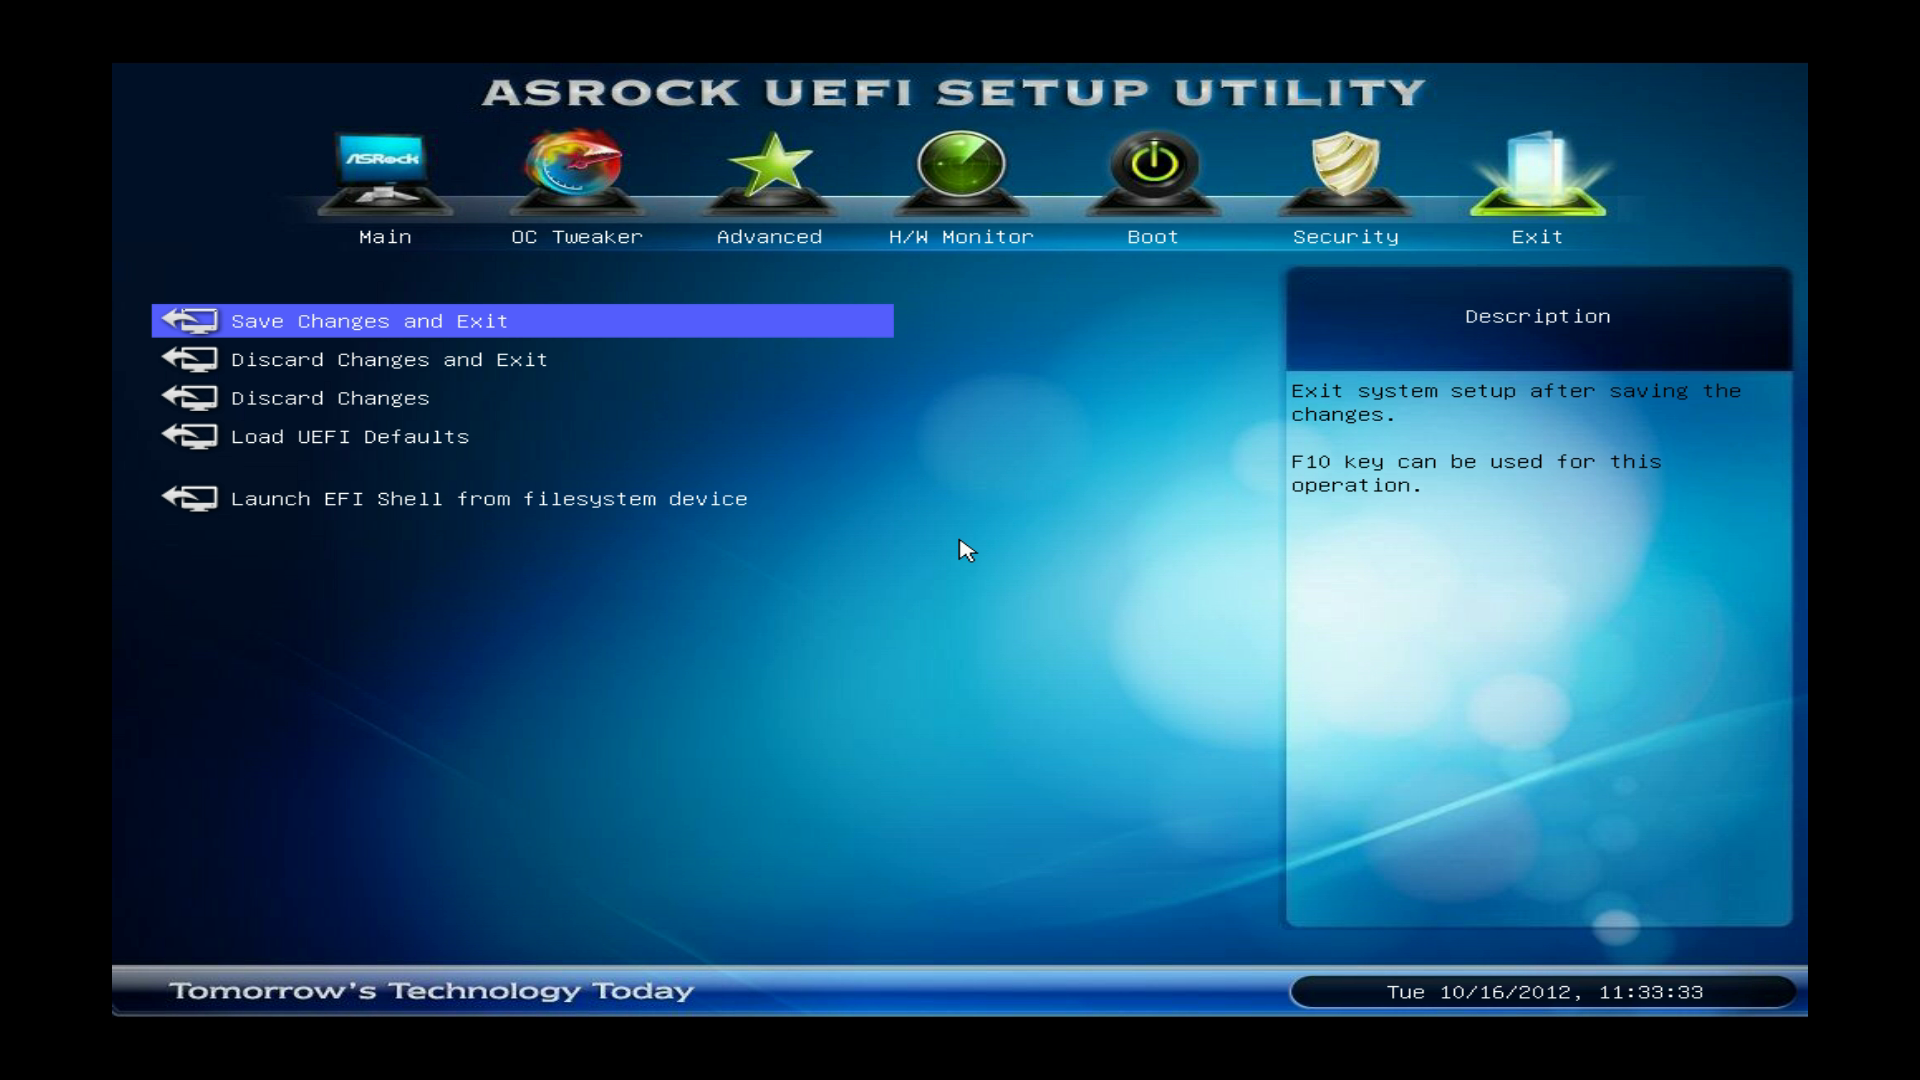Choose Load UEFI Defaults
The width and height of the screenshot is (1920, 1080).
click(x=349, y=437)
